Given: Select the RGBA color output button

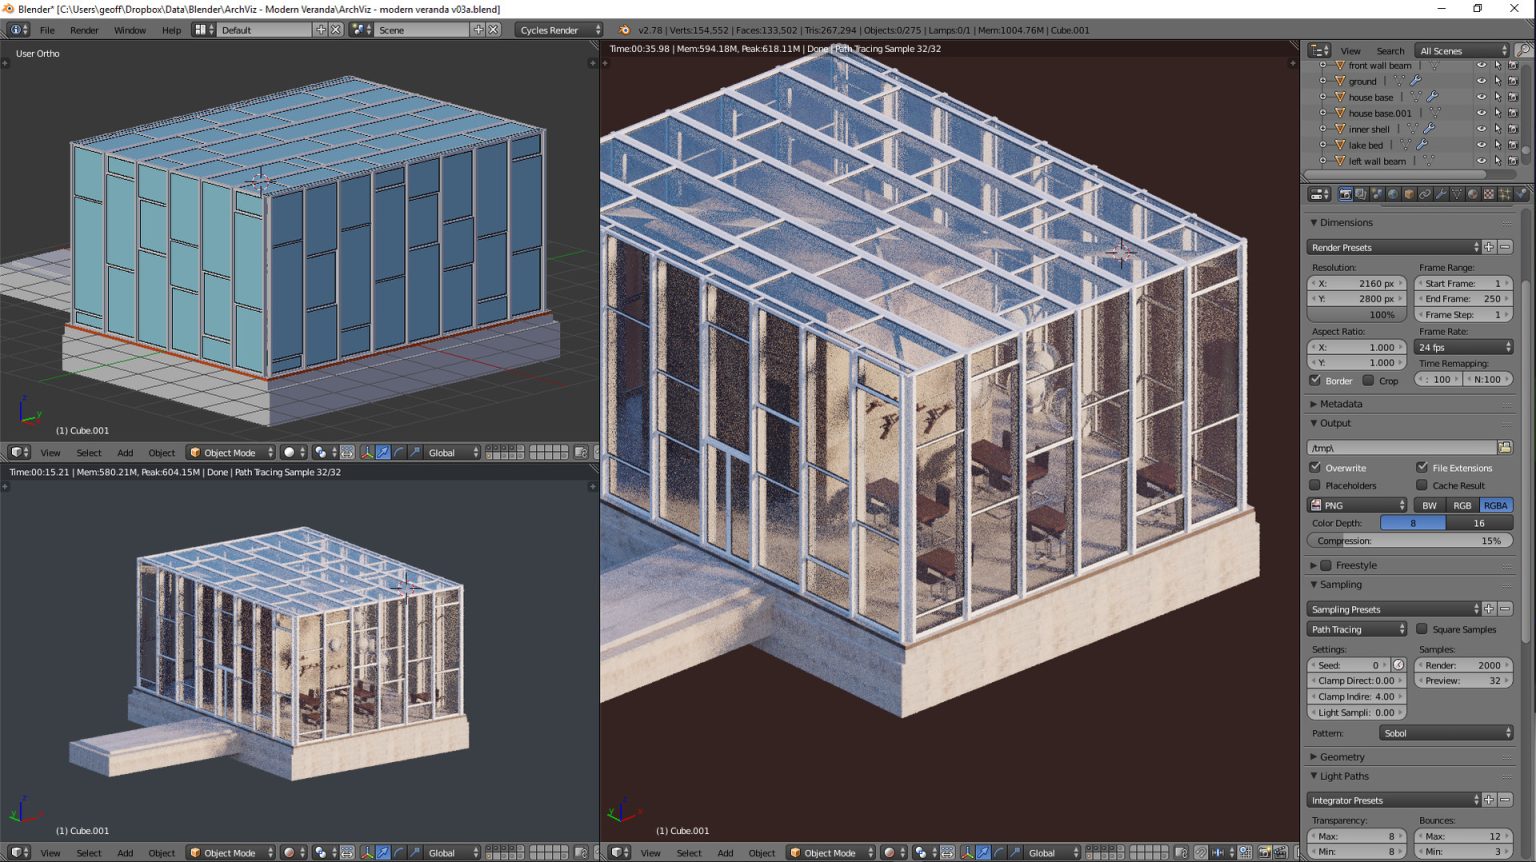Looking at the screenshot, I should point(1496,505).
